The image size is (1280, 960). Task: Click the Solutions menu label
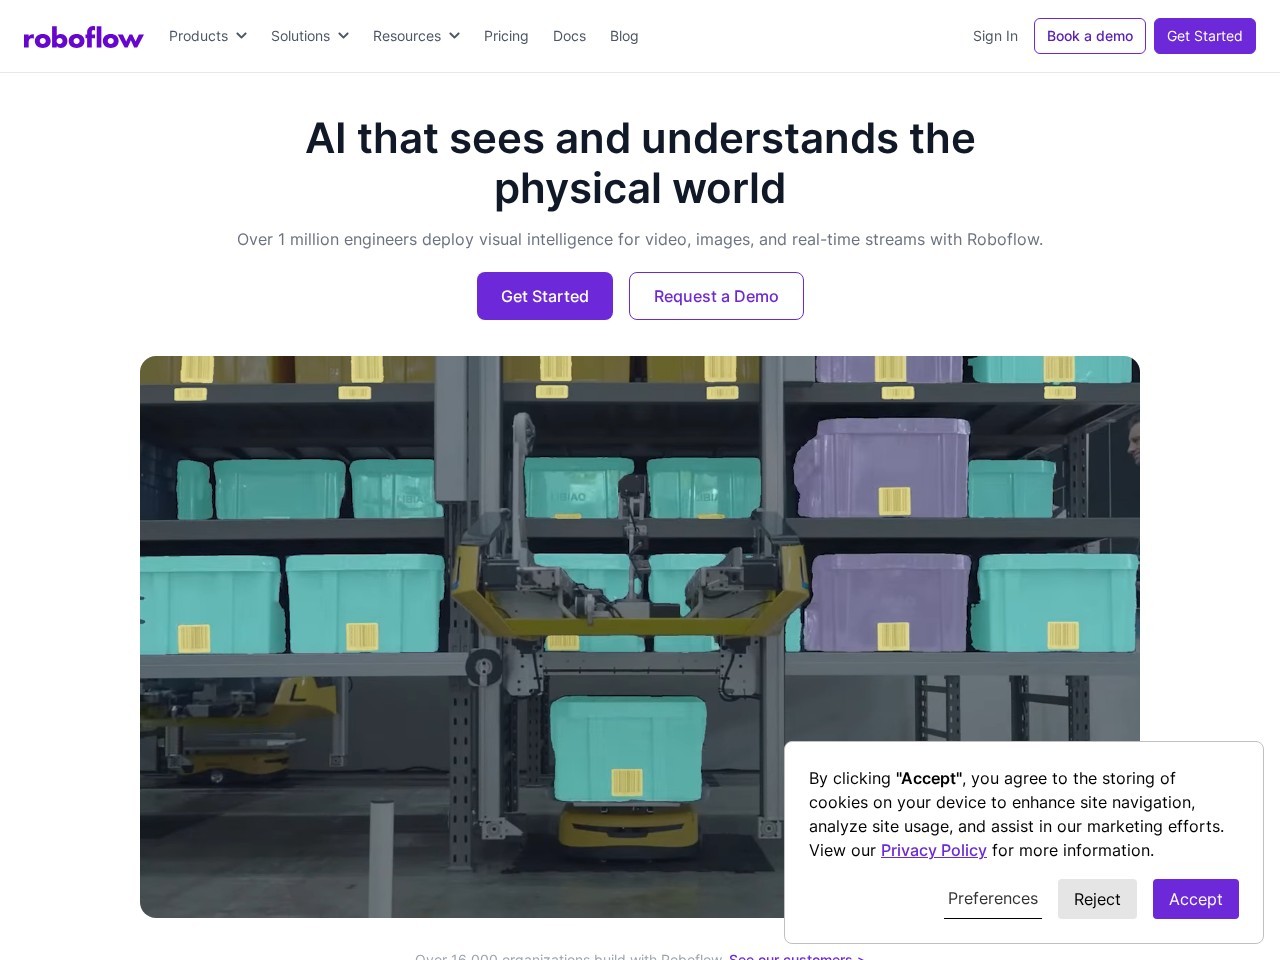pos(300,36)
